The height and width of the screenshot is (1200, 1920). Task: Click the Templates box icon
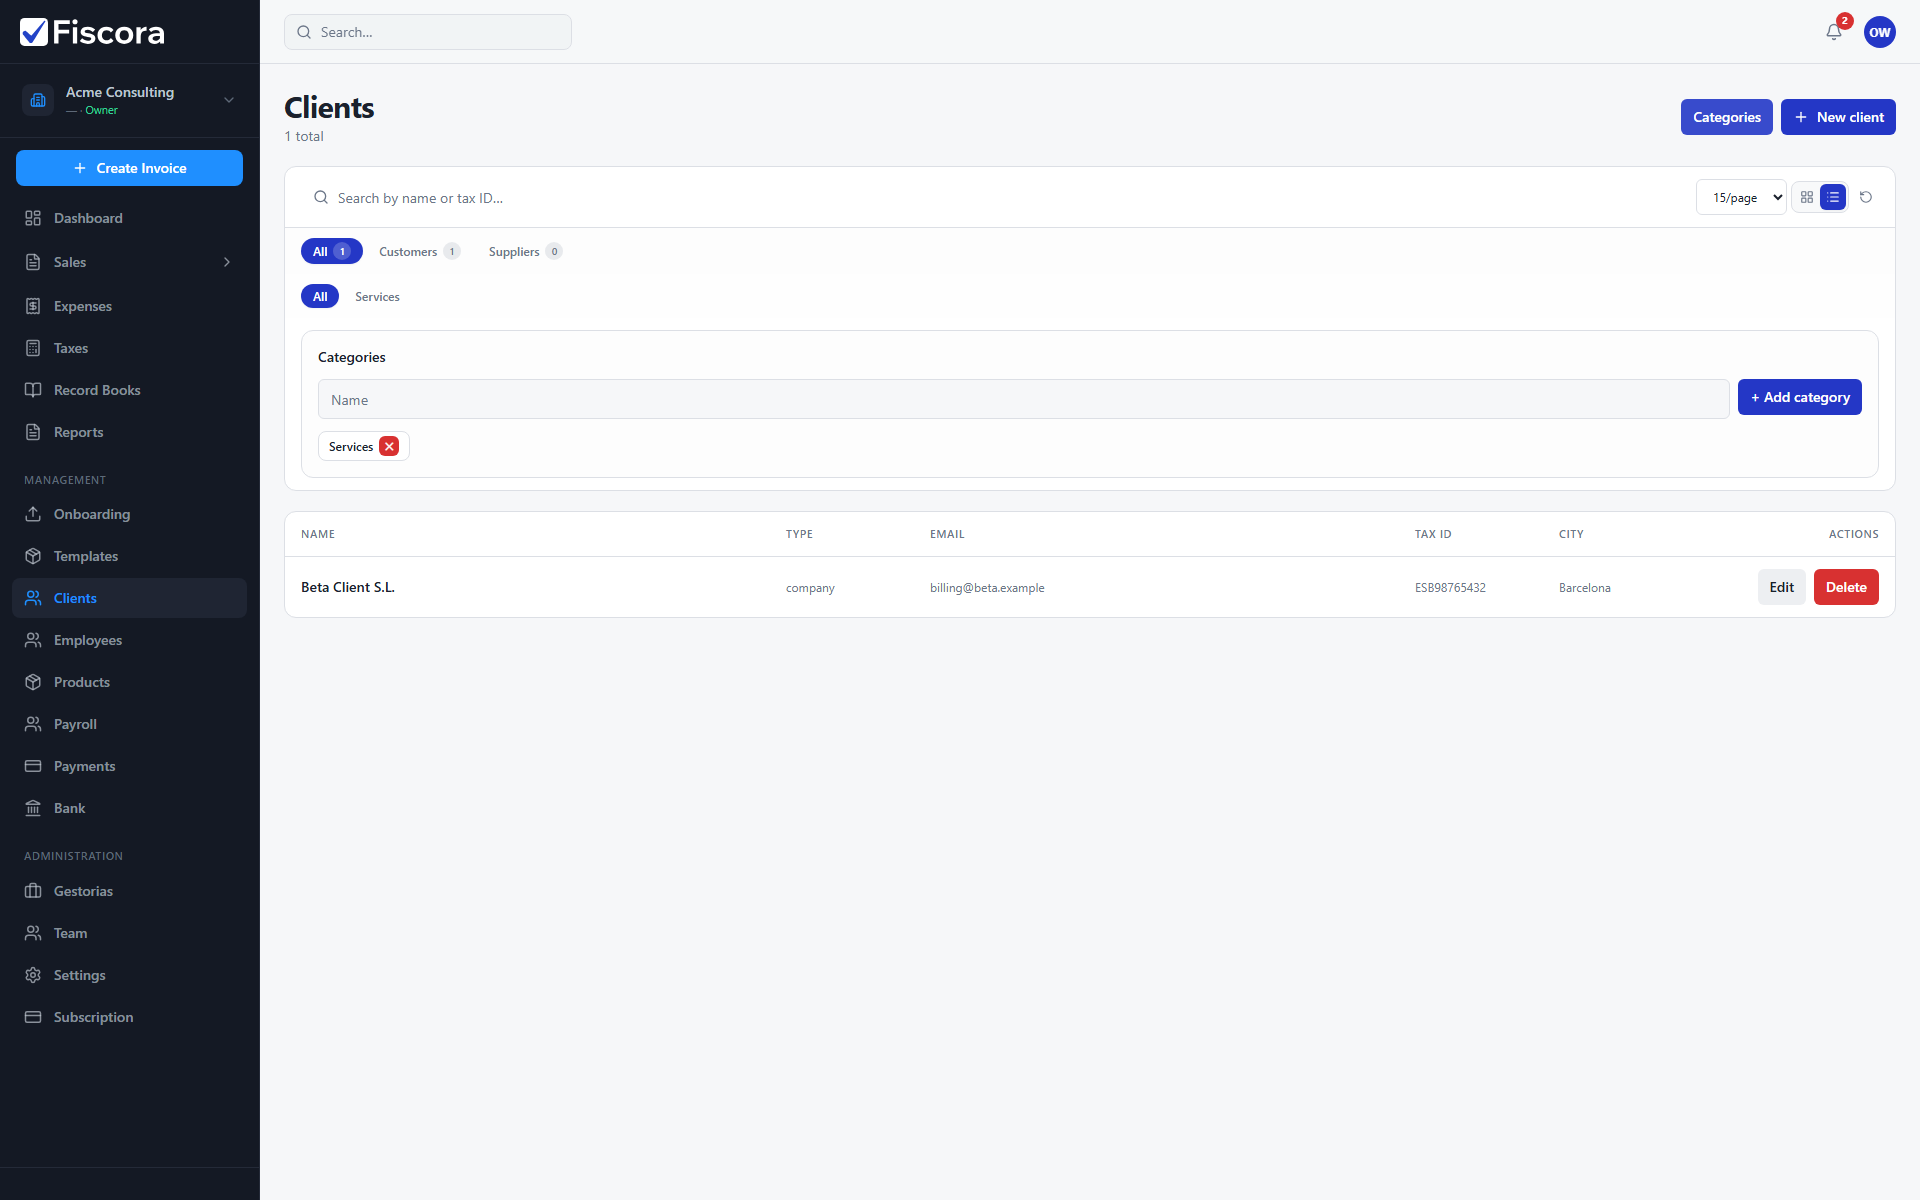(x=33, y=556)
